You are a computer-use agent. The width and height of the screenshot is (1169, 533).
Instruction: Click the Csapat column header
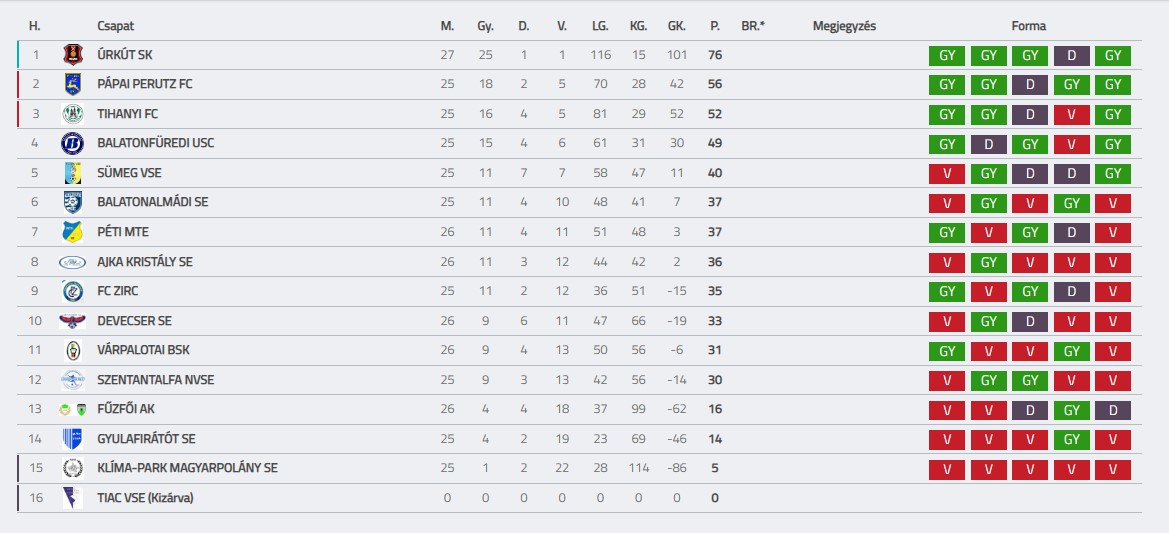(x=116, y=26)
